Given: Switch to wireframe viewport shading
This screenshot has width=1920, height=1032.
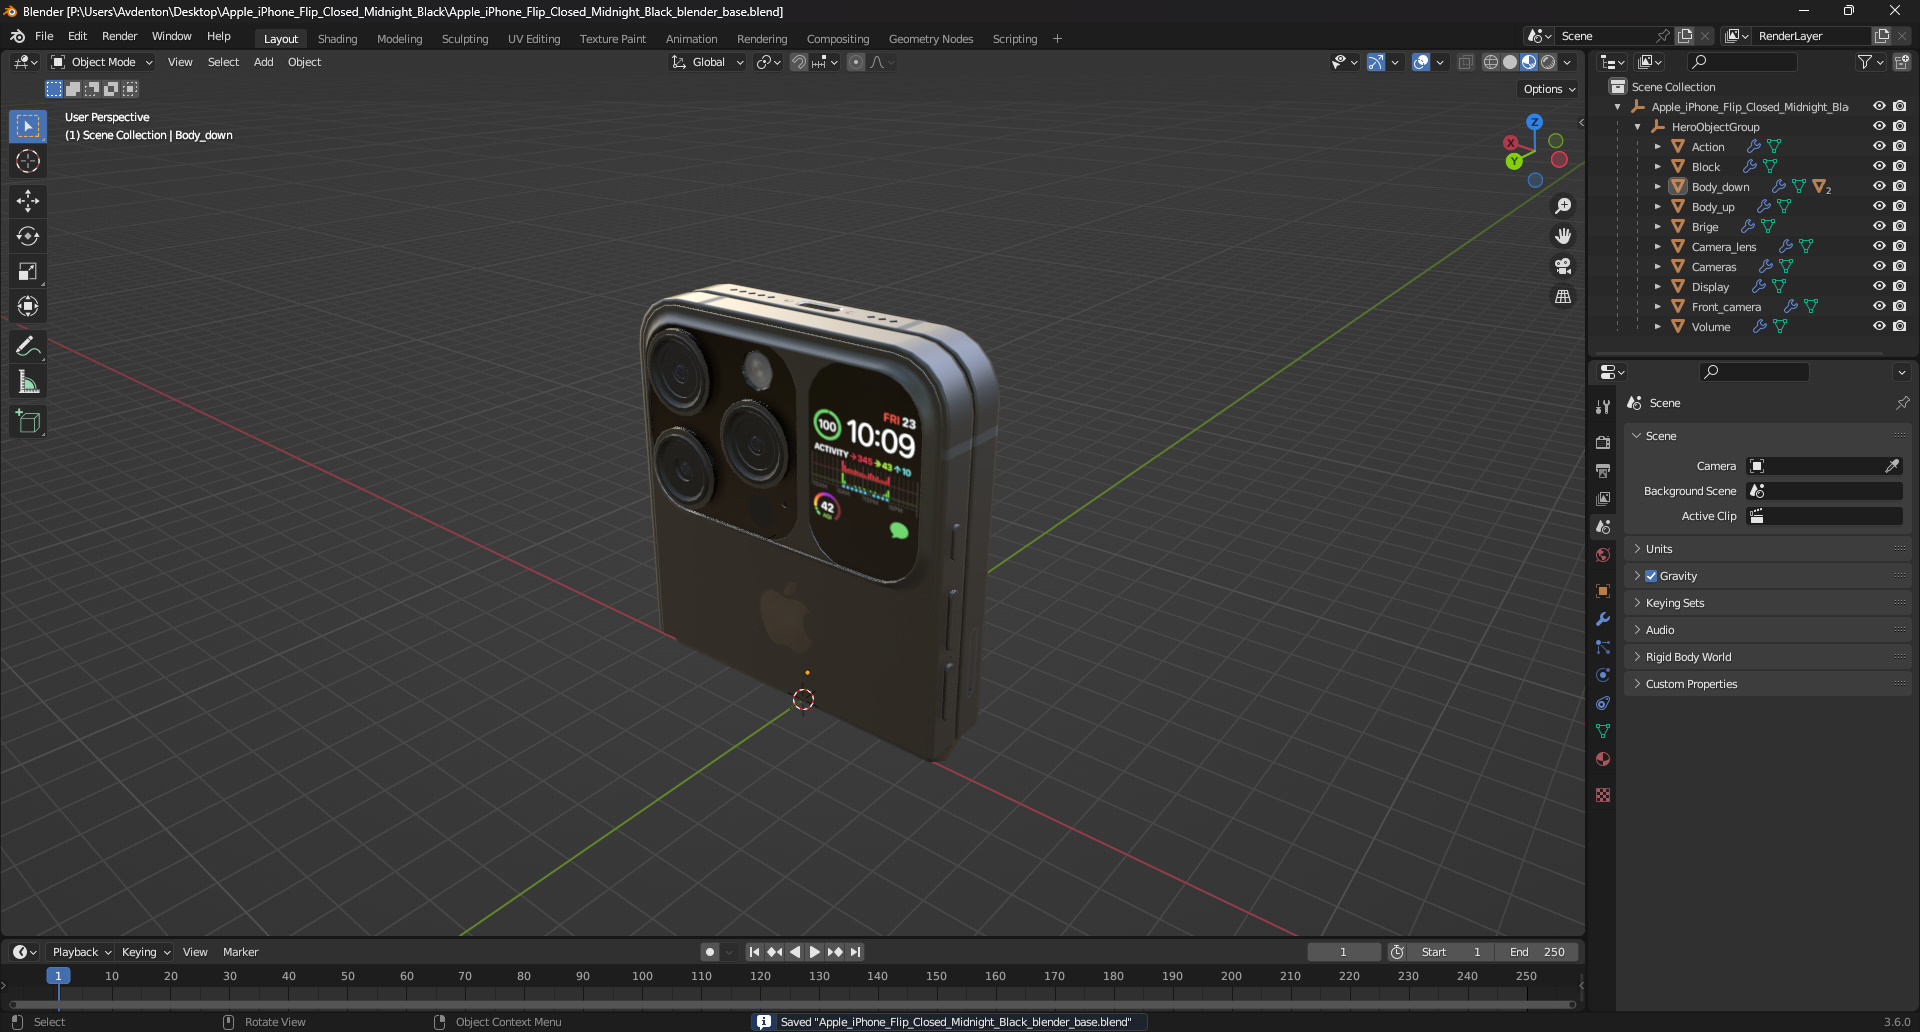Looking at the screenshot, I should click(1491, 62).
